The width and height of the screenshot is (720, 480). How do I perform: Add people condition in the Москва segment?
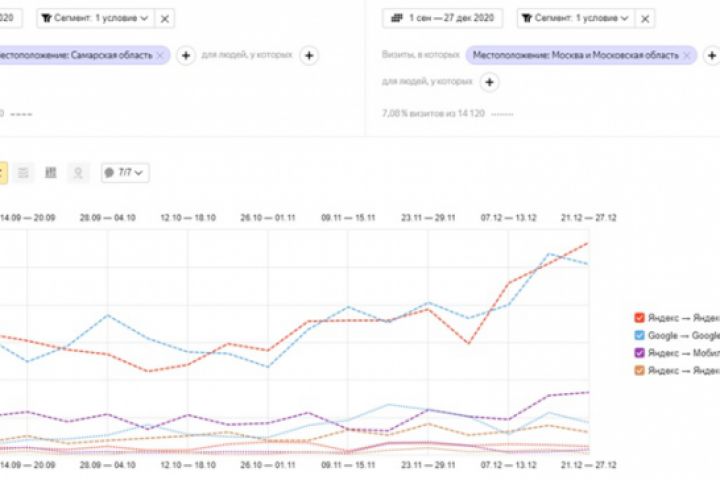point(487,82)
